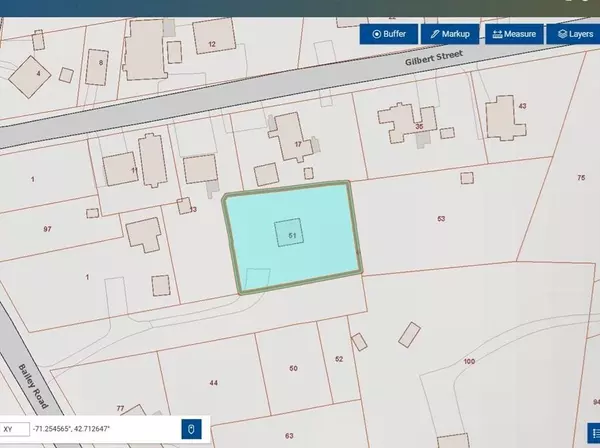
Task: Click the XY coordinate format selector
Action: [x=13, y=430]
